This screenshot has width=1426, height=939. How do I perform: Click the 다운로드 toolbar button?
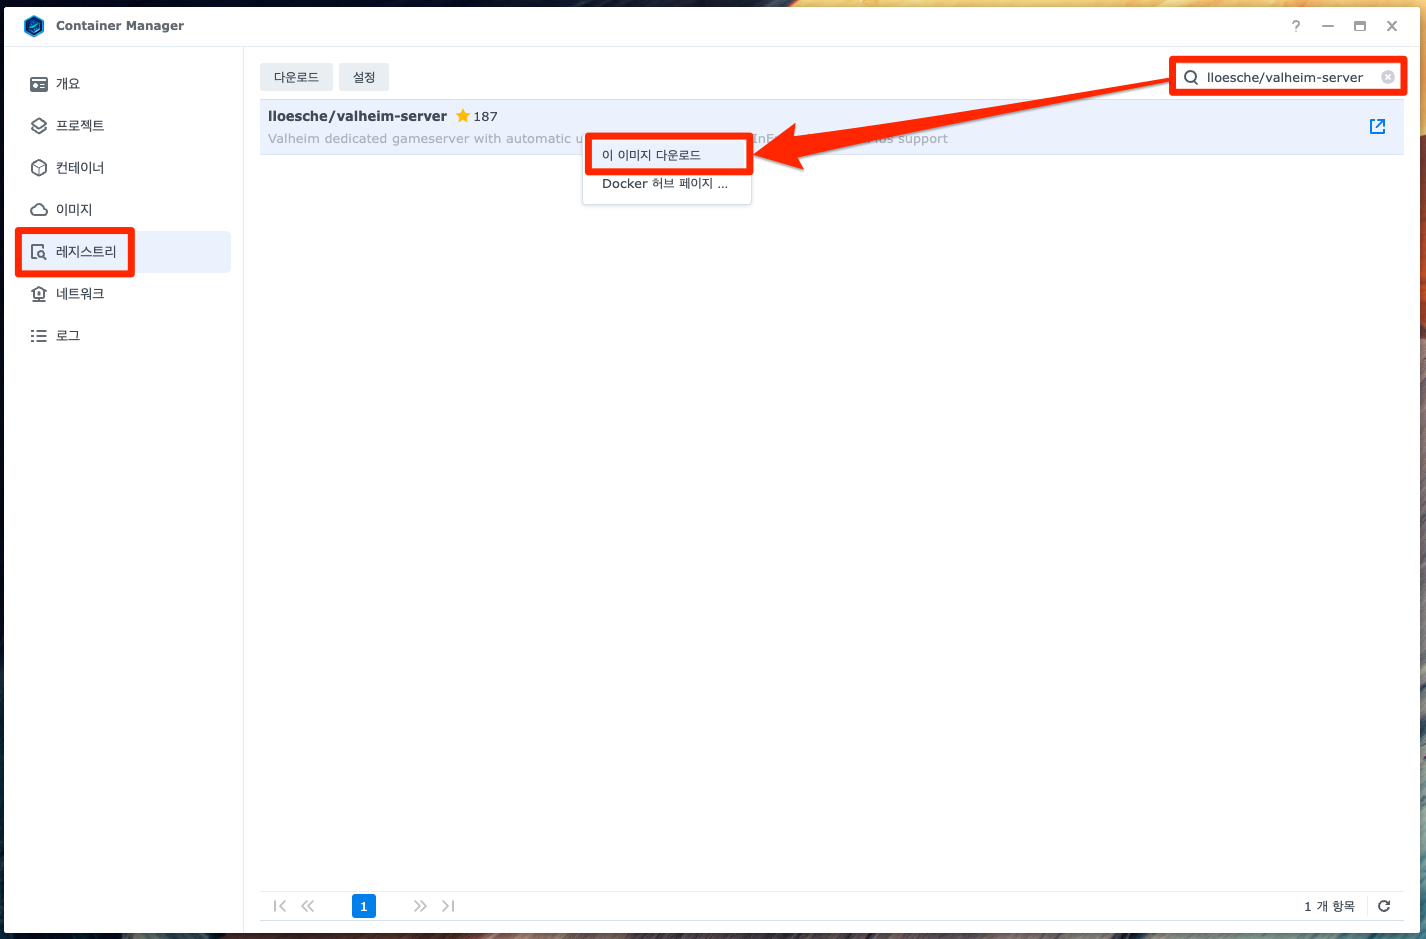pos(296,77)
